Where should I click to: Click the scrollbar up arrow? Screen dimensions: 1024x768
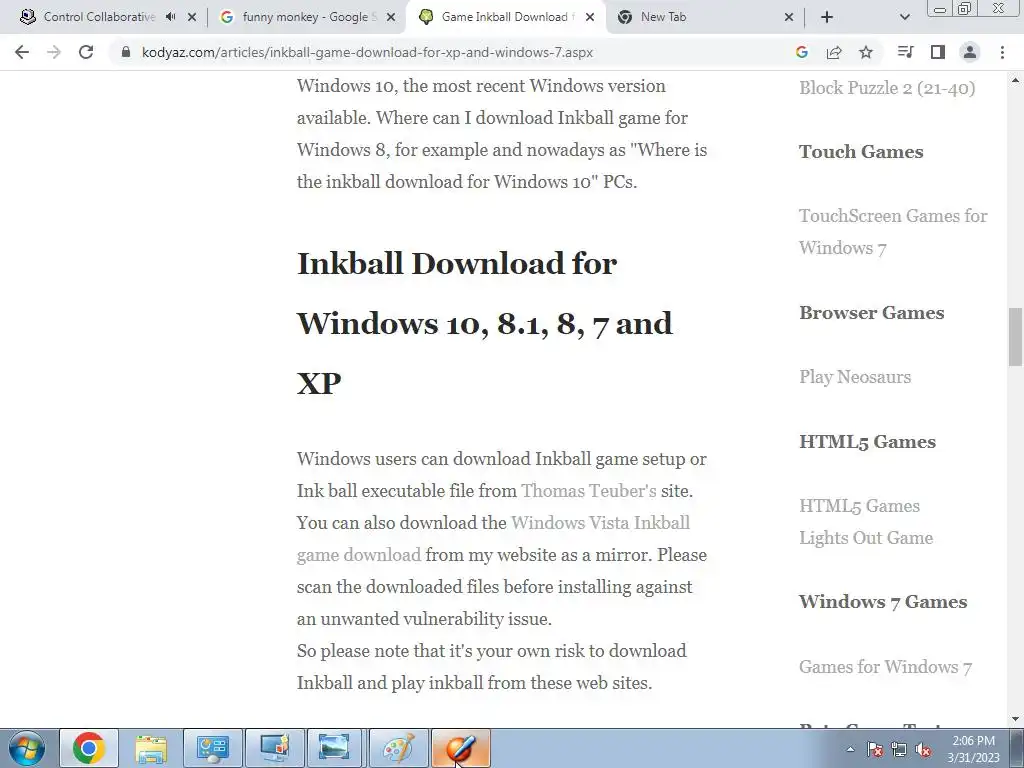click(x=1015, y=81)
